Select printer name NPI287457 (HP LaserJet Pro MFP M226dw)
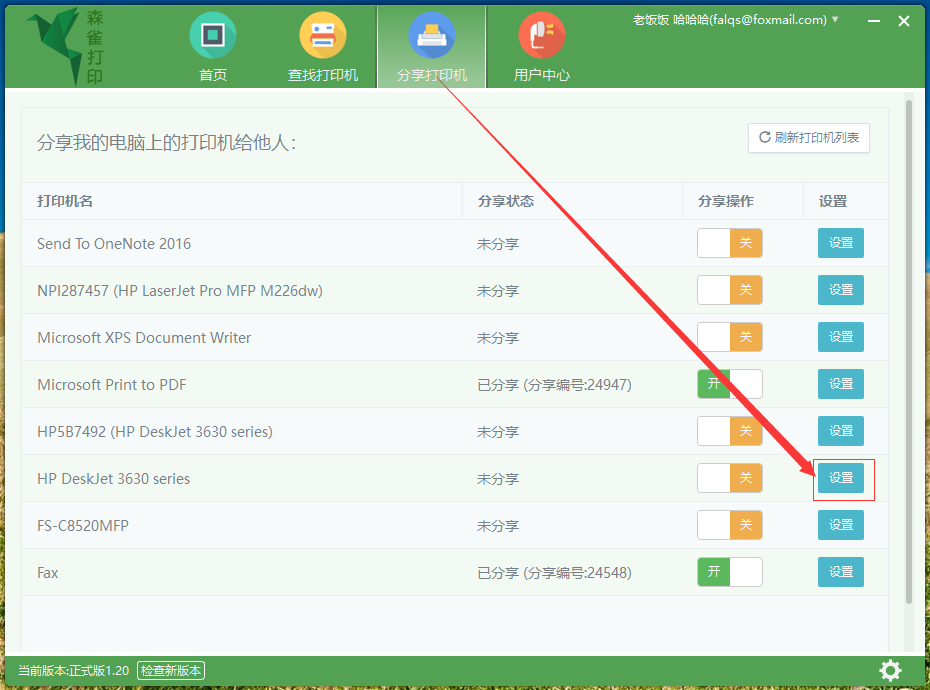The width and height of the screenshot is (930, 690). pyautogui.click(x=180, y=291)
